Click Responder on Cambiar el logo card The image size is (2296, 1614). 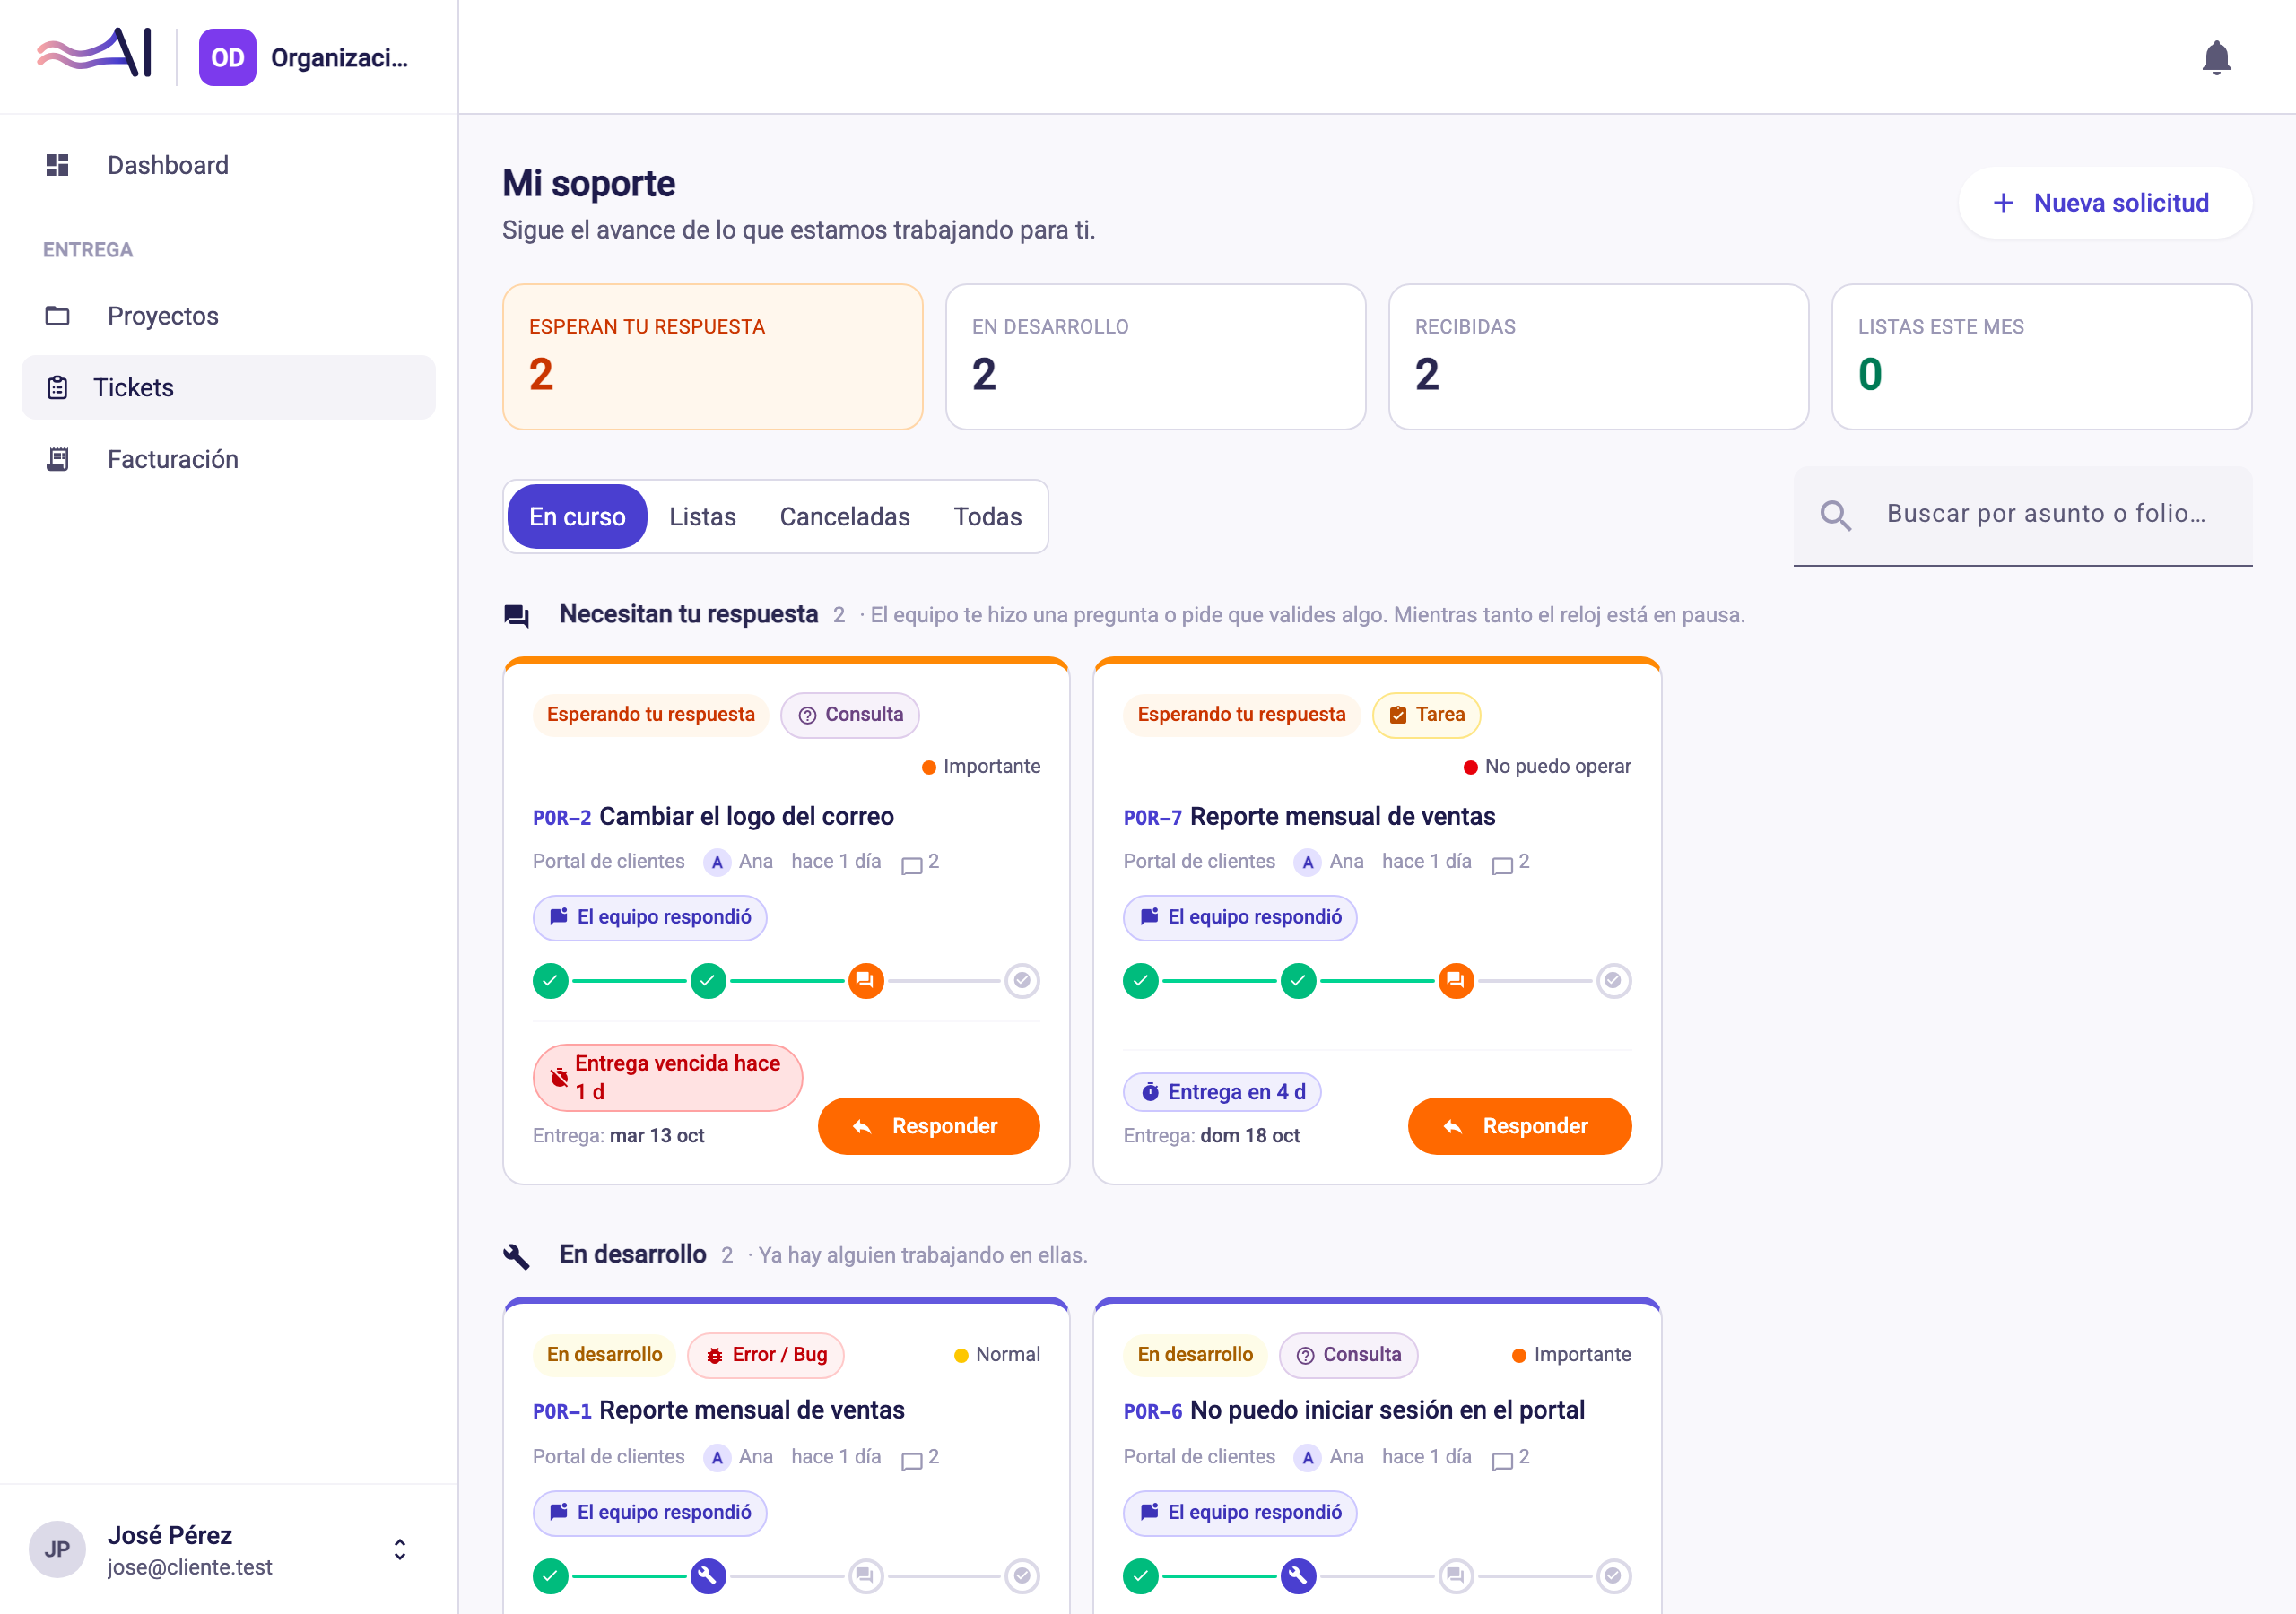coord(928,1127)
